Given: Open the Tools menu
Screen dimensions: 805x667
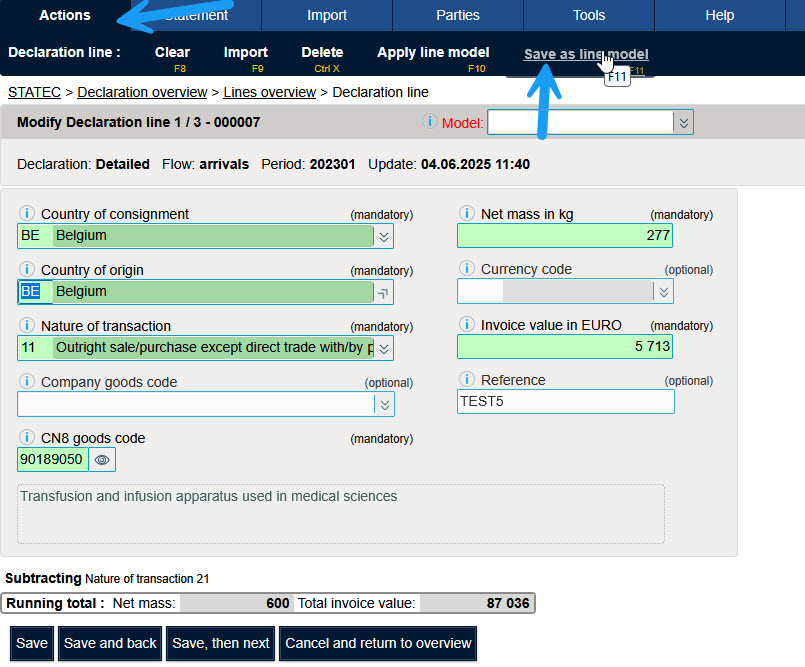Looking at the screenshot, I should coord(589,15).
